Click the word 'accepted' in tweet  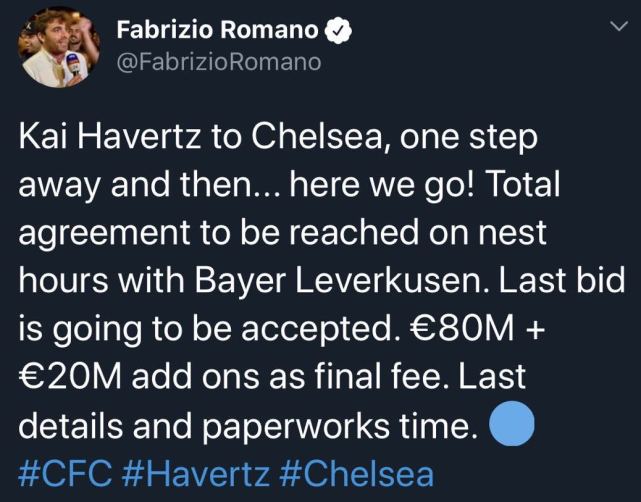[x=318, y=330]
